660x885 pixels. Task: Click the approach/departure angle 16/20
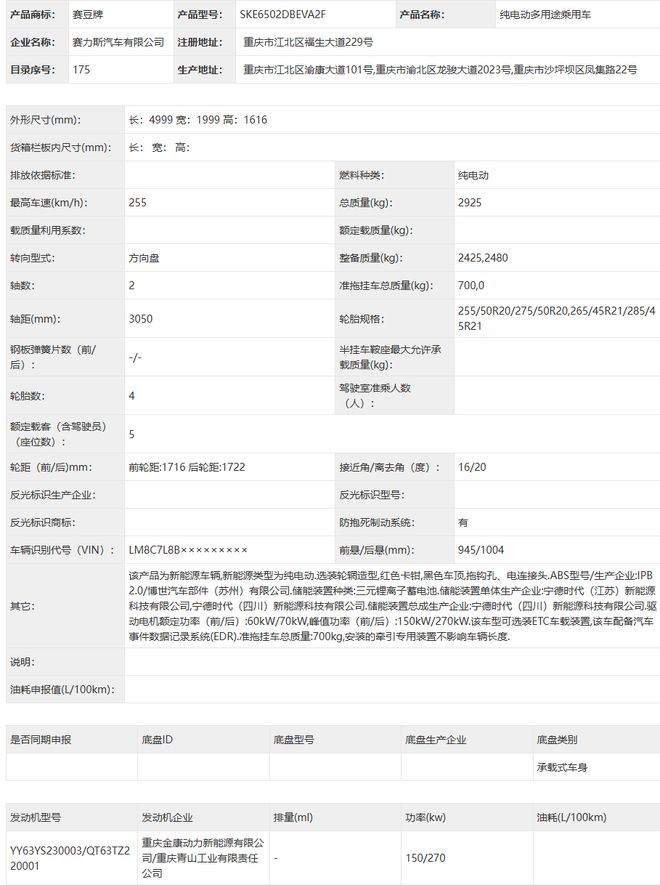(472, 467)
